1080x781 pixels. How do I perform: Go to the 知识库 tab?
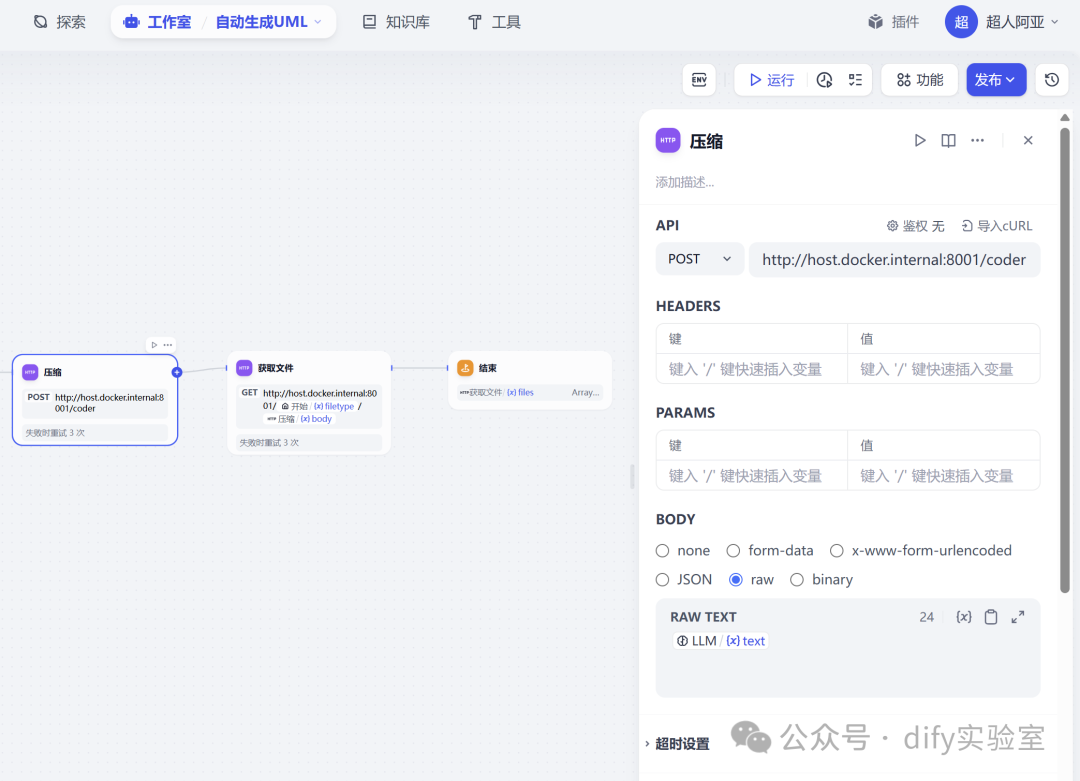click(397, 22)
